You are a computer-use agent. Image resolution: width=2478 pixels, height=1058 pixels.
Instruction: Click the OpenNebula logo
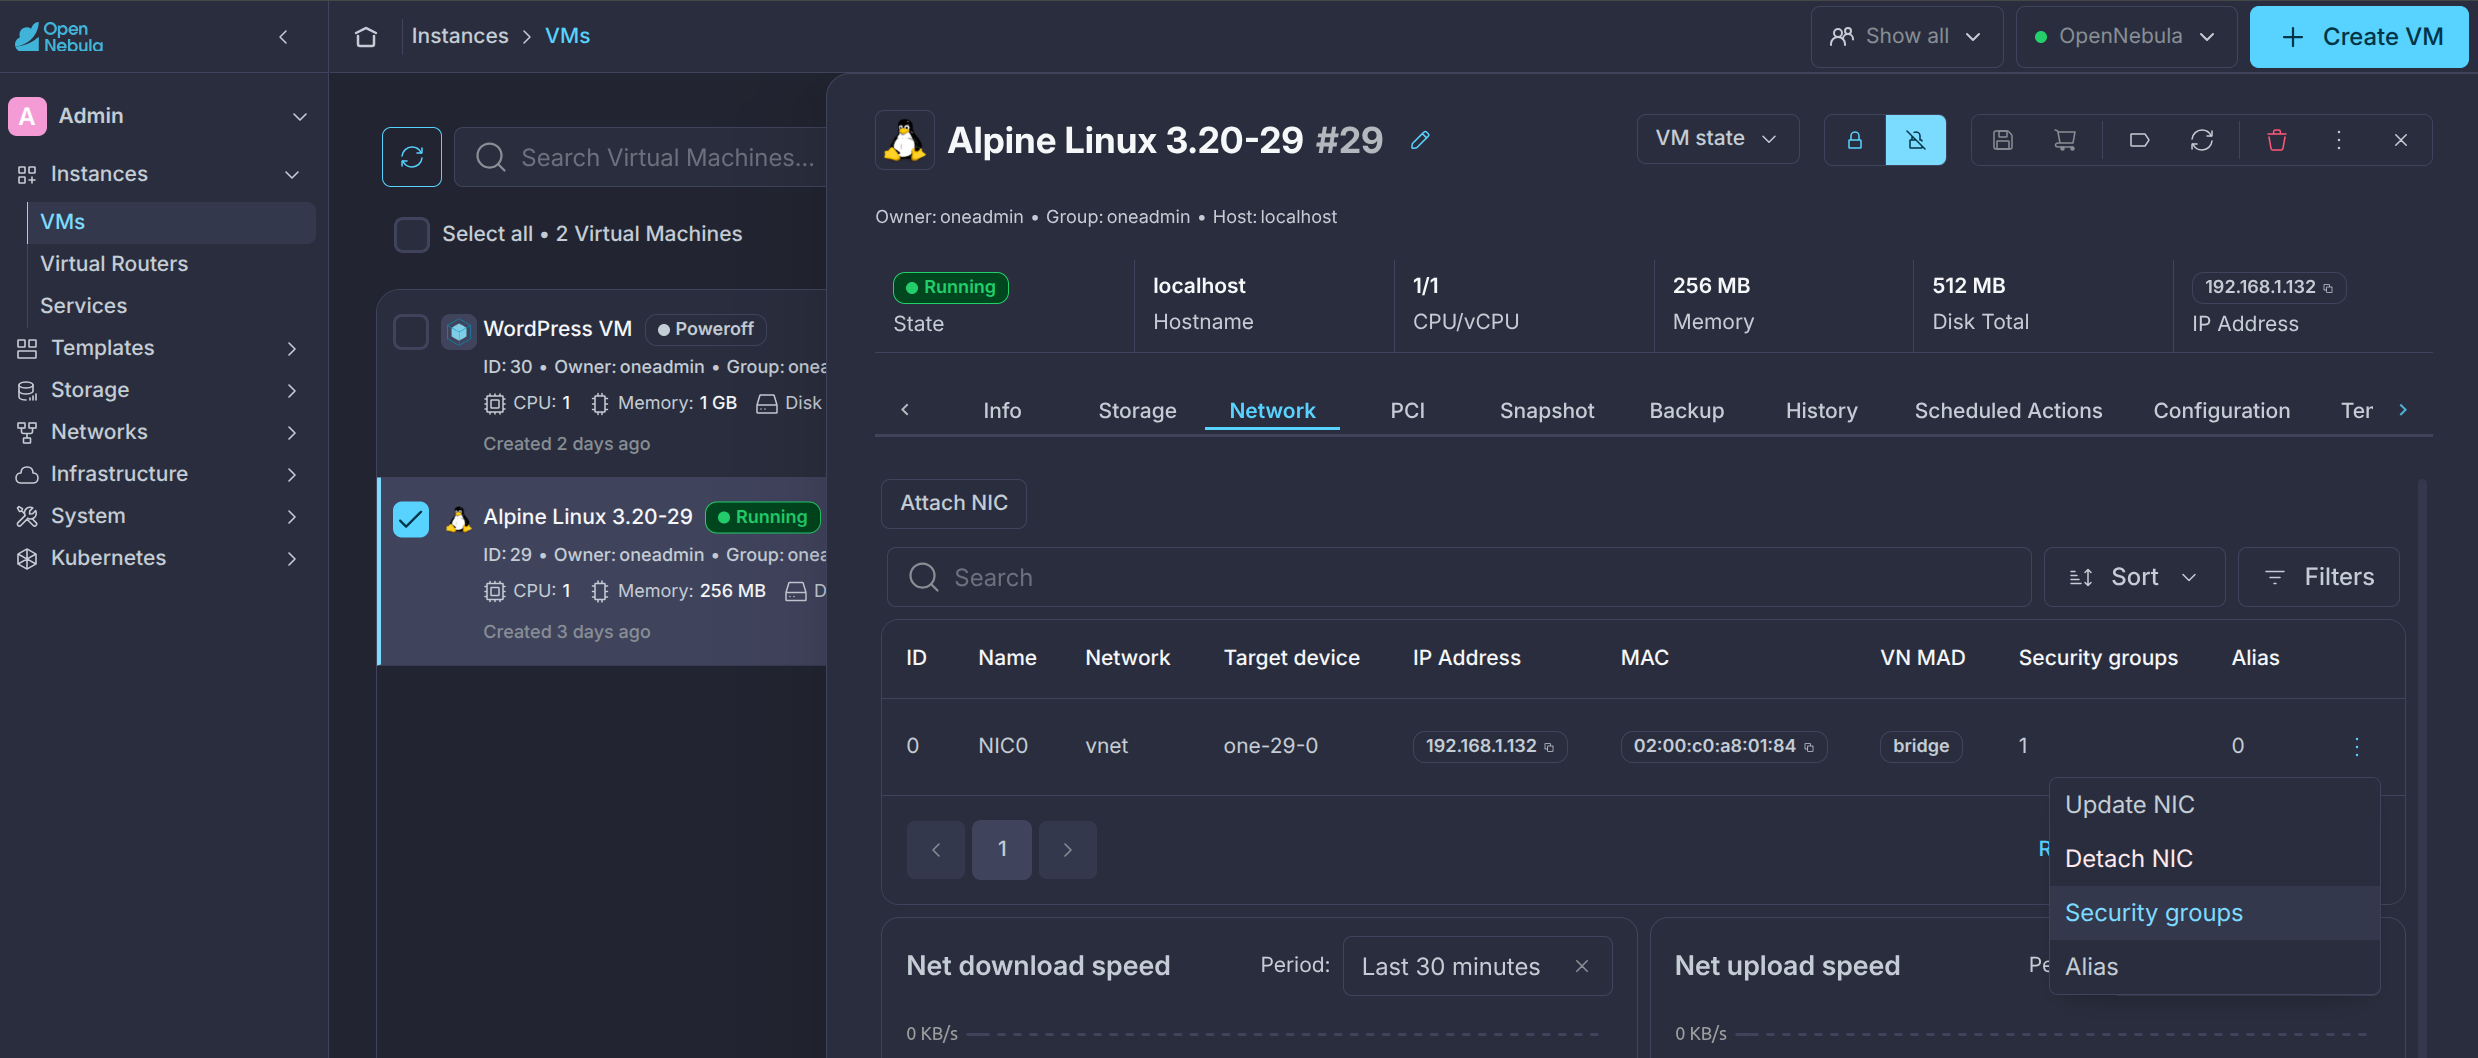click(x=59, y=37)
